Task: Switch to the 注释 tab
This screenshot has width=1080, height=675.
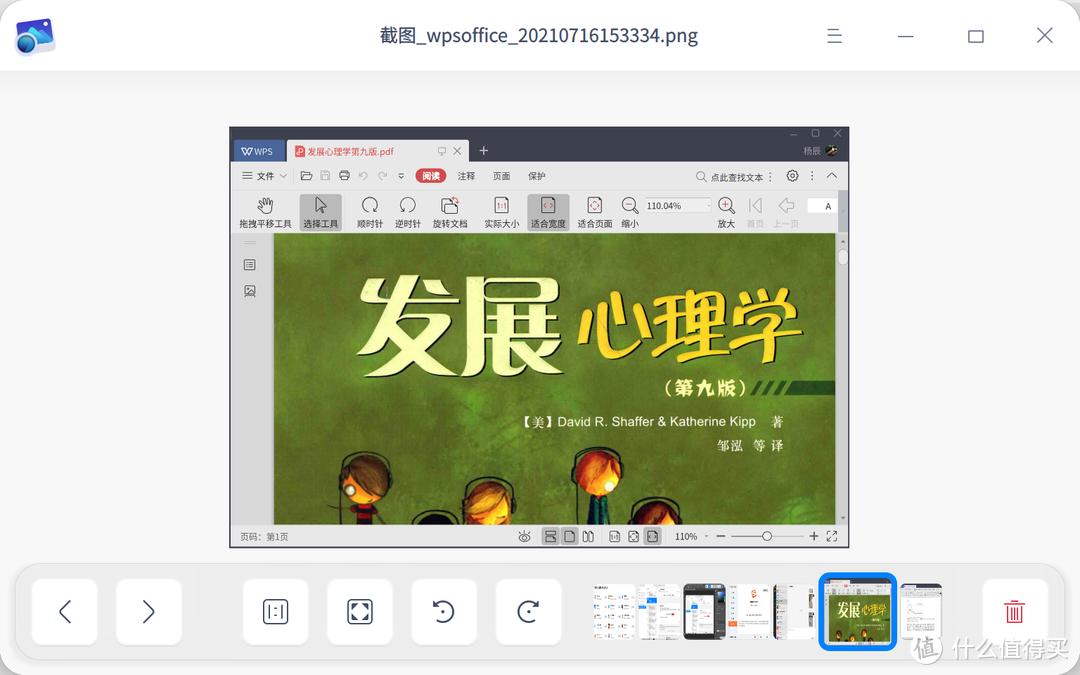Action: (466, 175)
